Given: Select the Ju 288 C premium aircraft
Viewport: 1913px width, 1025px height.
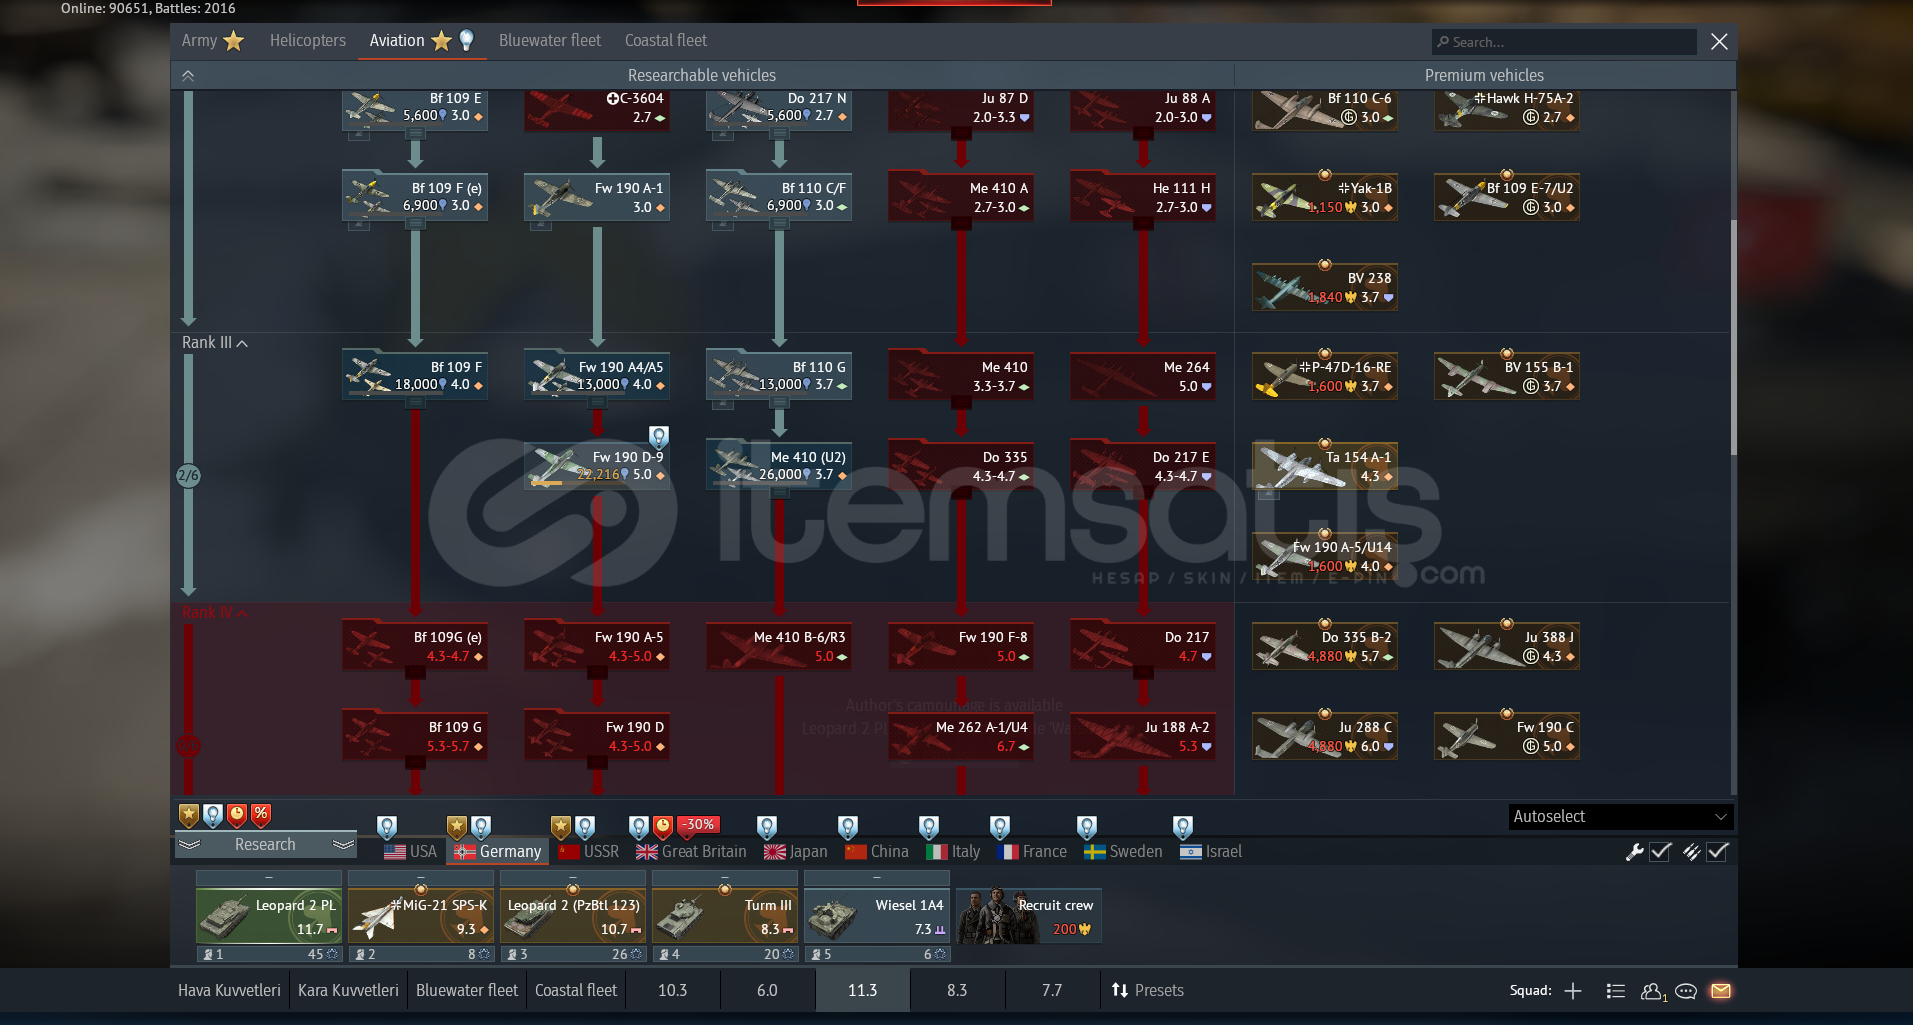Looking at the screenshot, I should click(x=1325, y=736).
